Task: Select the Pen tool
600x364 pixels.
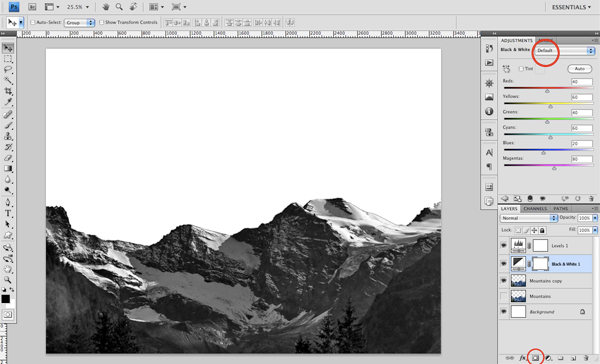Action: [x=8, y=202]
